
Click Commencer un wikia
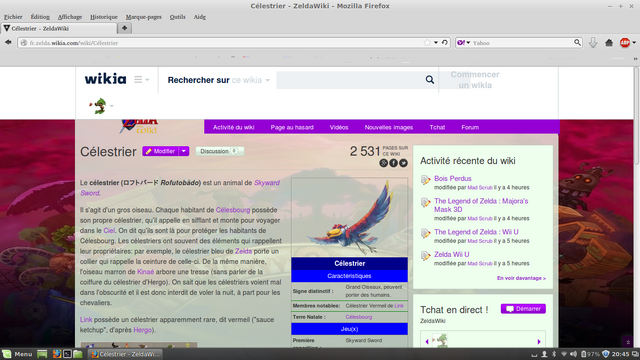point(475,80)
